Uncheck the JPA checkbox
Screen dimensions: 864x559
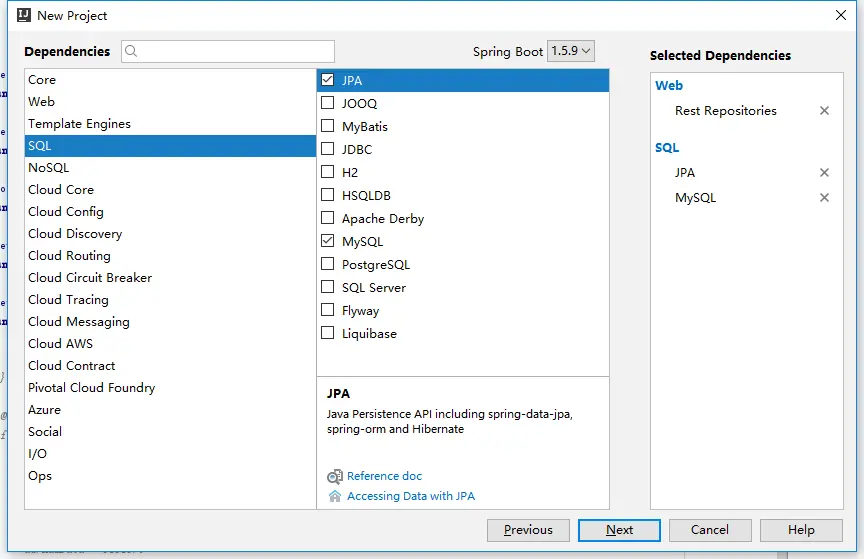327,80
